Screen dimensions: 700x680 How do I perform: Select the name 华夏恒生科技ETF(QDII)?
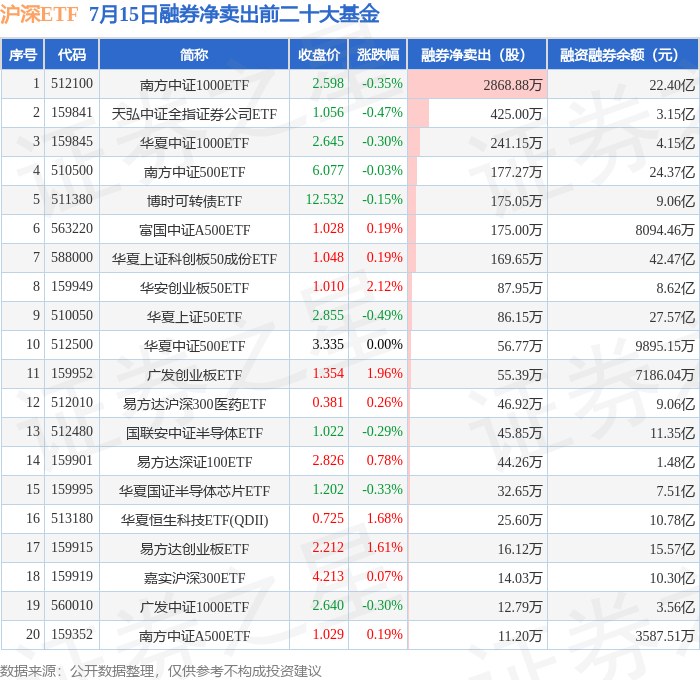click(x=194, y=520)
